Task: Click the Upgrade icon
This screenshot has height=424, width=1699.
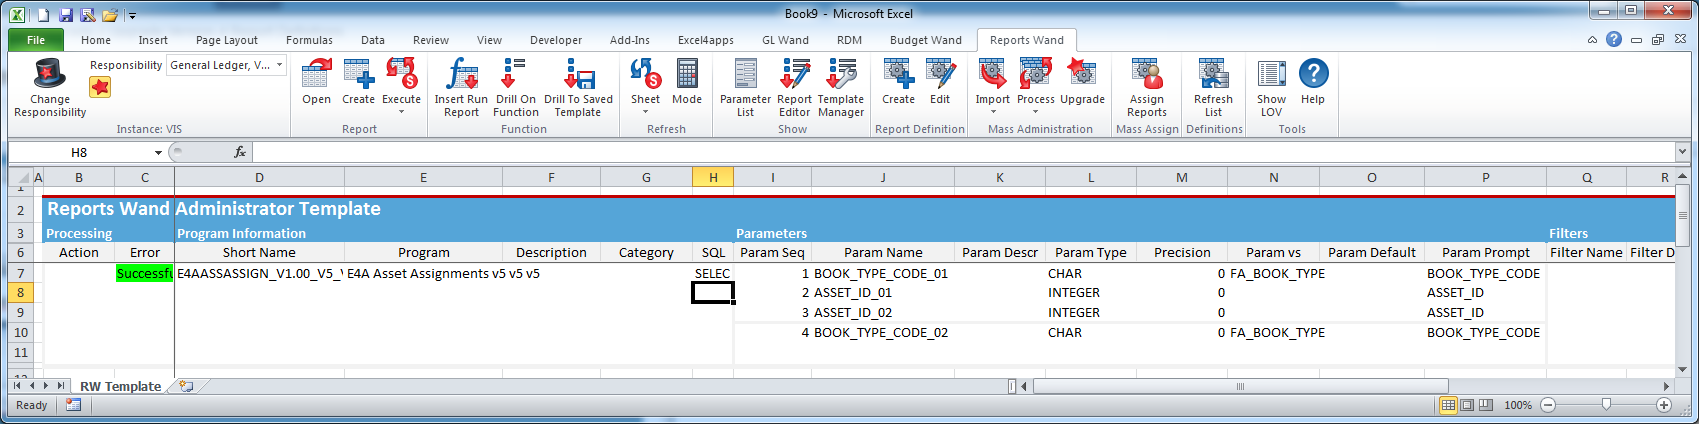Action: (1082, 74)
